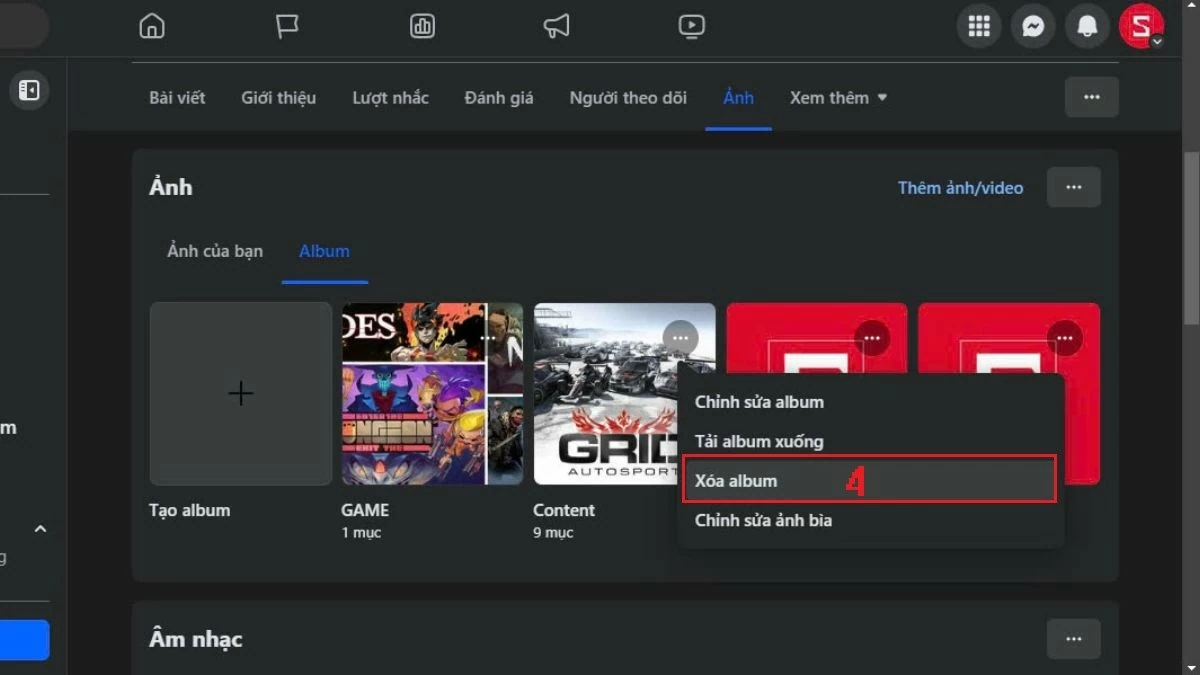Go to Facebook Home icon
The height and width of the screenshot is (675, 1200).
pyautogui.click(x=151, y=26)
